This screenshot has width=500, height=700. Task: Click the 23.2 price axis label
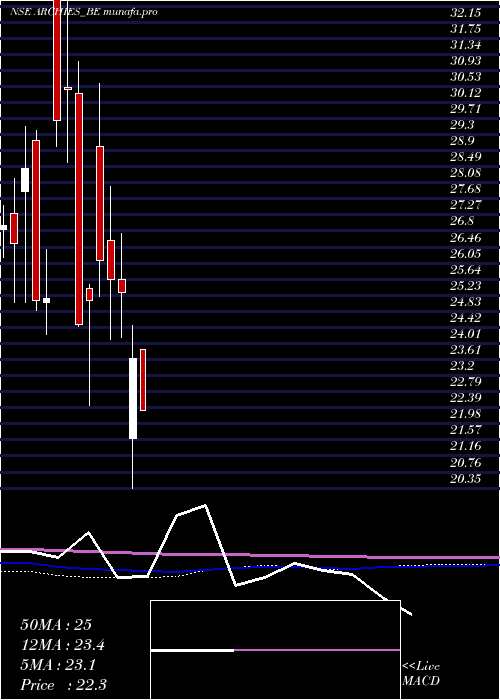(x=462, y=367)
